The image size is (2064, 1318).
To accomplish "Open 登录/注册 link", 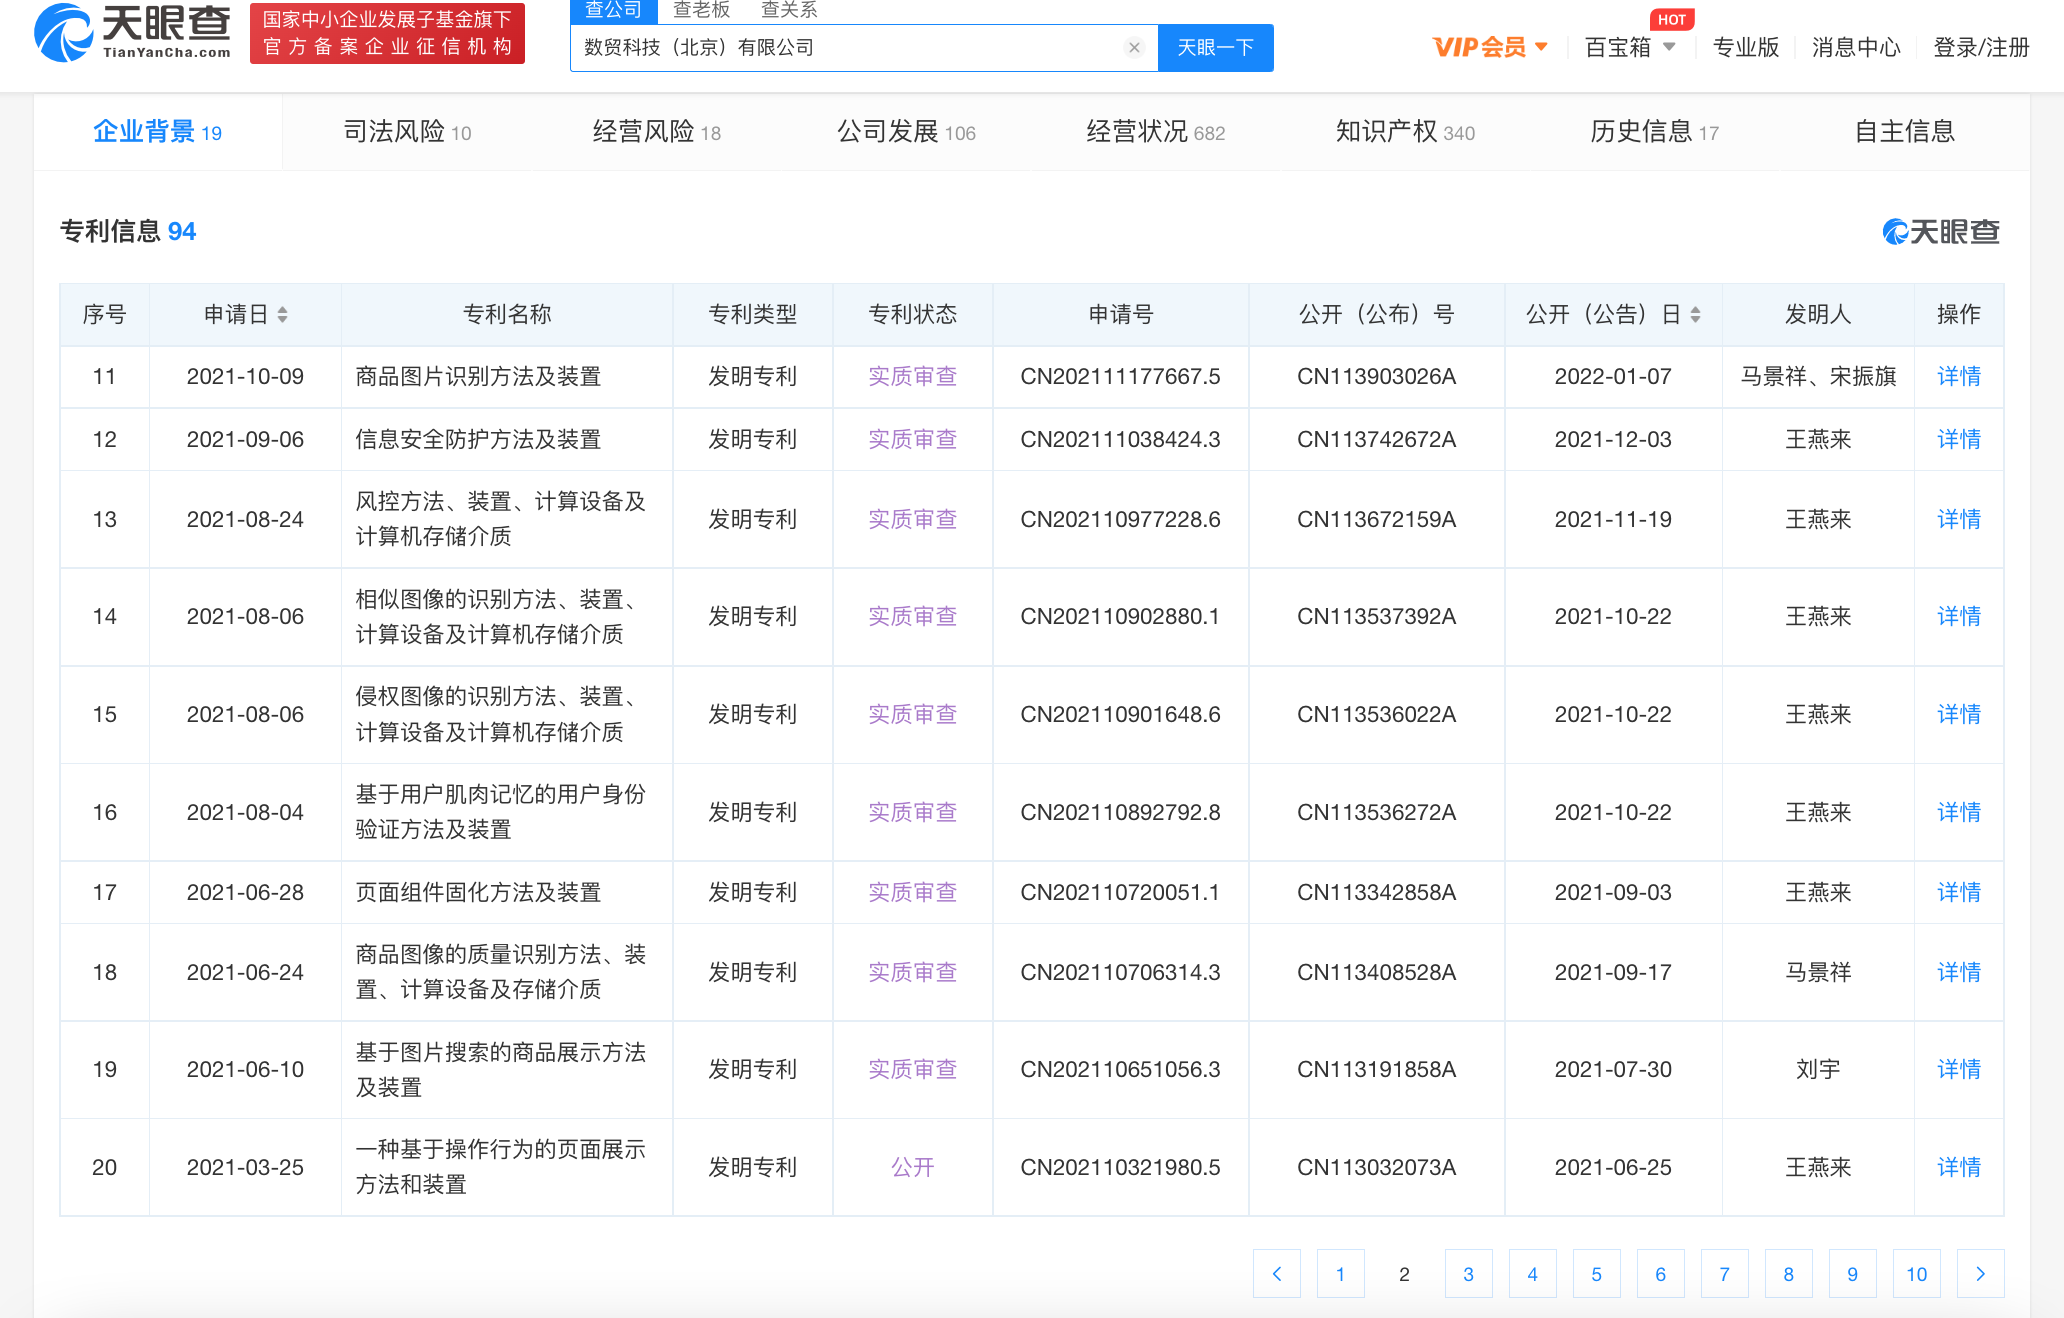I will [1980, 47].
